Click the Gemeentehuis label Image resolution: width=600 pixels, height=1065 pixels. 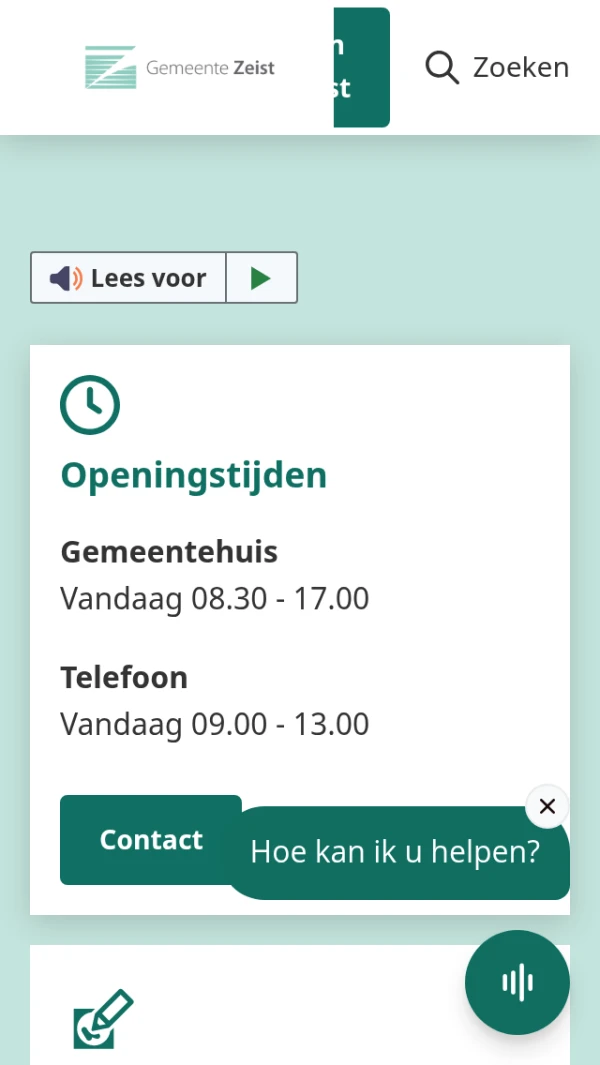pyautogui.click(x=169, y=552)
